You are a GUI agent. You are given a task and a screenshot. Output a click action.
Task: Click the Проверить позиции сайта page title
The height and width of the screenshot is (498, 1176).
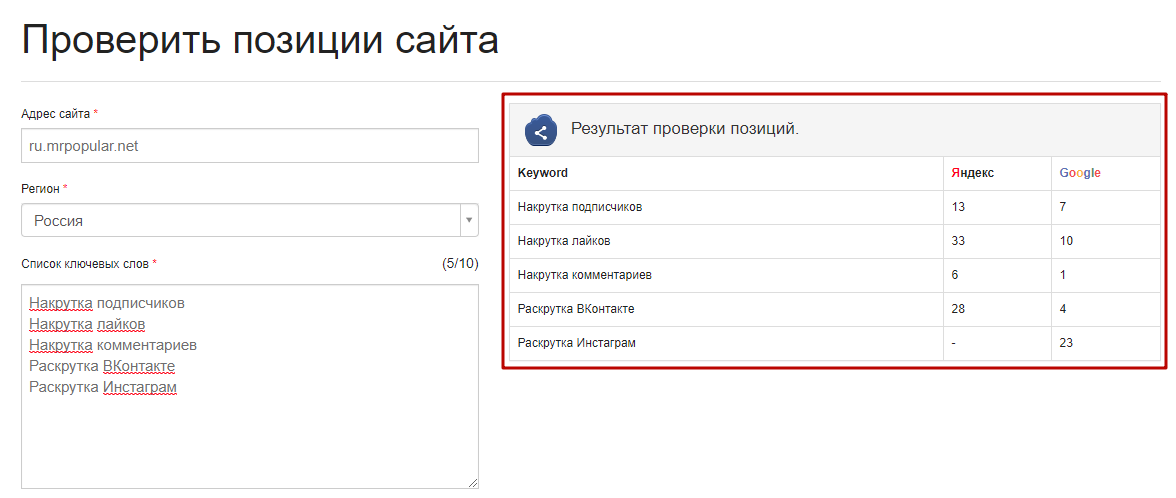point(260,39)
